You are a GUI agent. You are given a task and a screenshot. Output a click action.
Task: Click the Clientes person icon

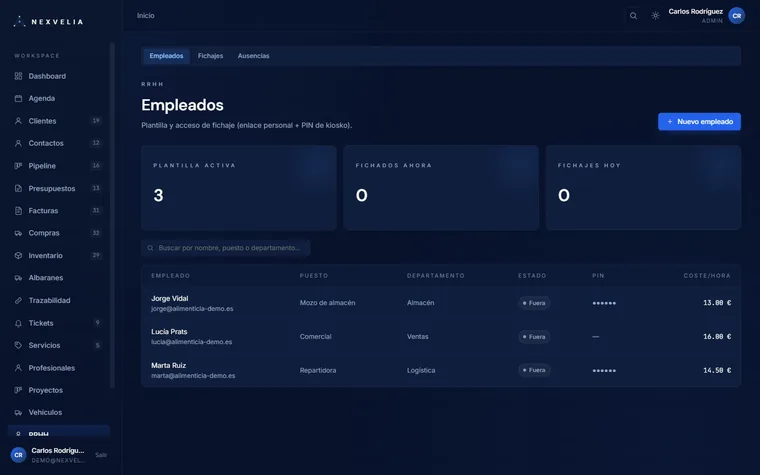(x=18, y=121)
